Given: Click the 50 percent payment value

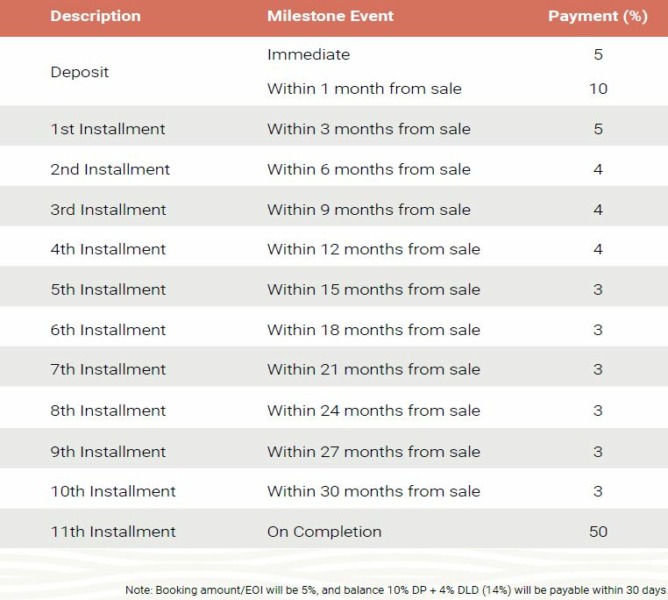Looking at the screenshot, I should 598,531.
